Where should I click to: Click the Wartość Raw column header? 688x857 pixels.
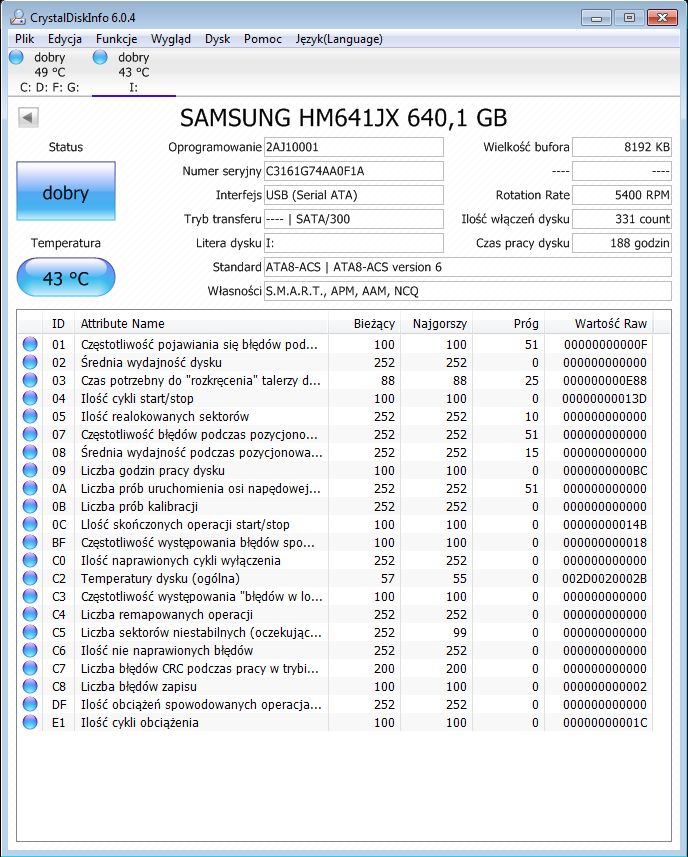click(x=598, y=324)
